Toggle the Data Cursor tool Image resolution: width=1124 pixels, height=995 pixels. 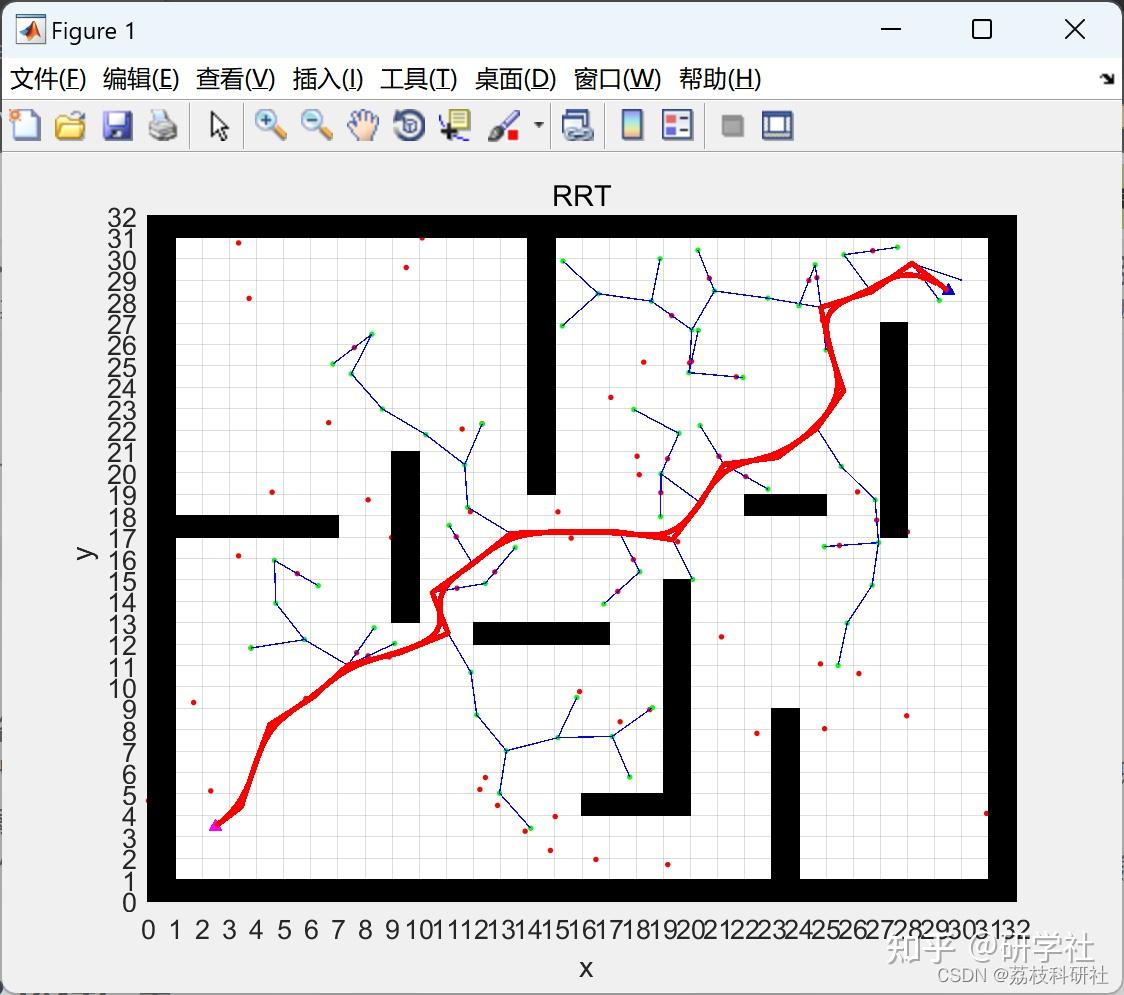[x=453, y=125]
